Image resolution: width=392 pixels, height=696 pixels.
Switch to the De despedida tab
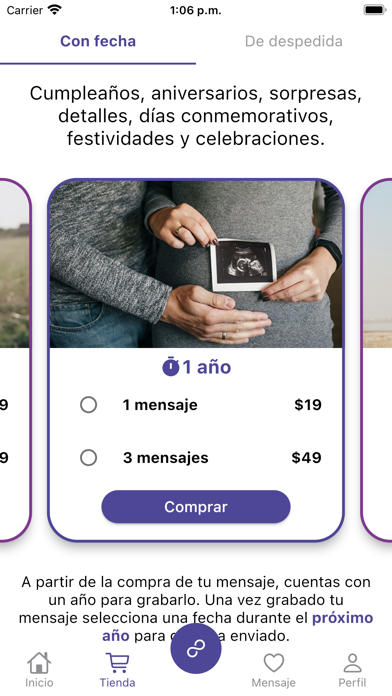coord(294,41)
